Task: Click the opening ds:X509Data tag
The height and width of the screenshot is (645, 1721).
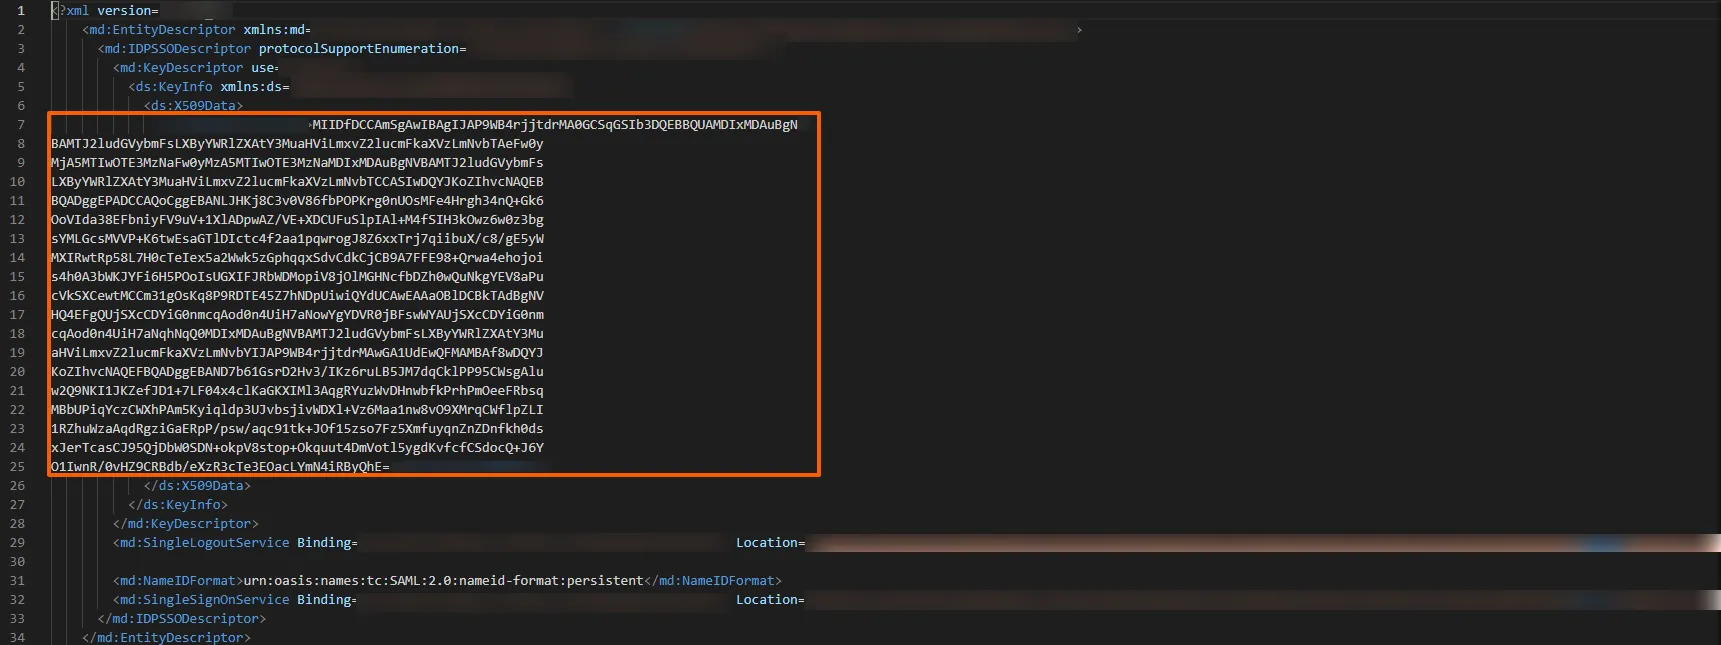Action: coord(193,106)
